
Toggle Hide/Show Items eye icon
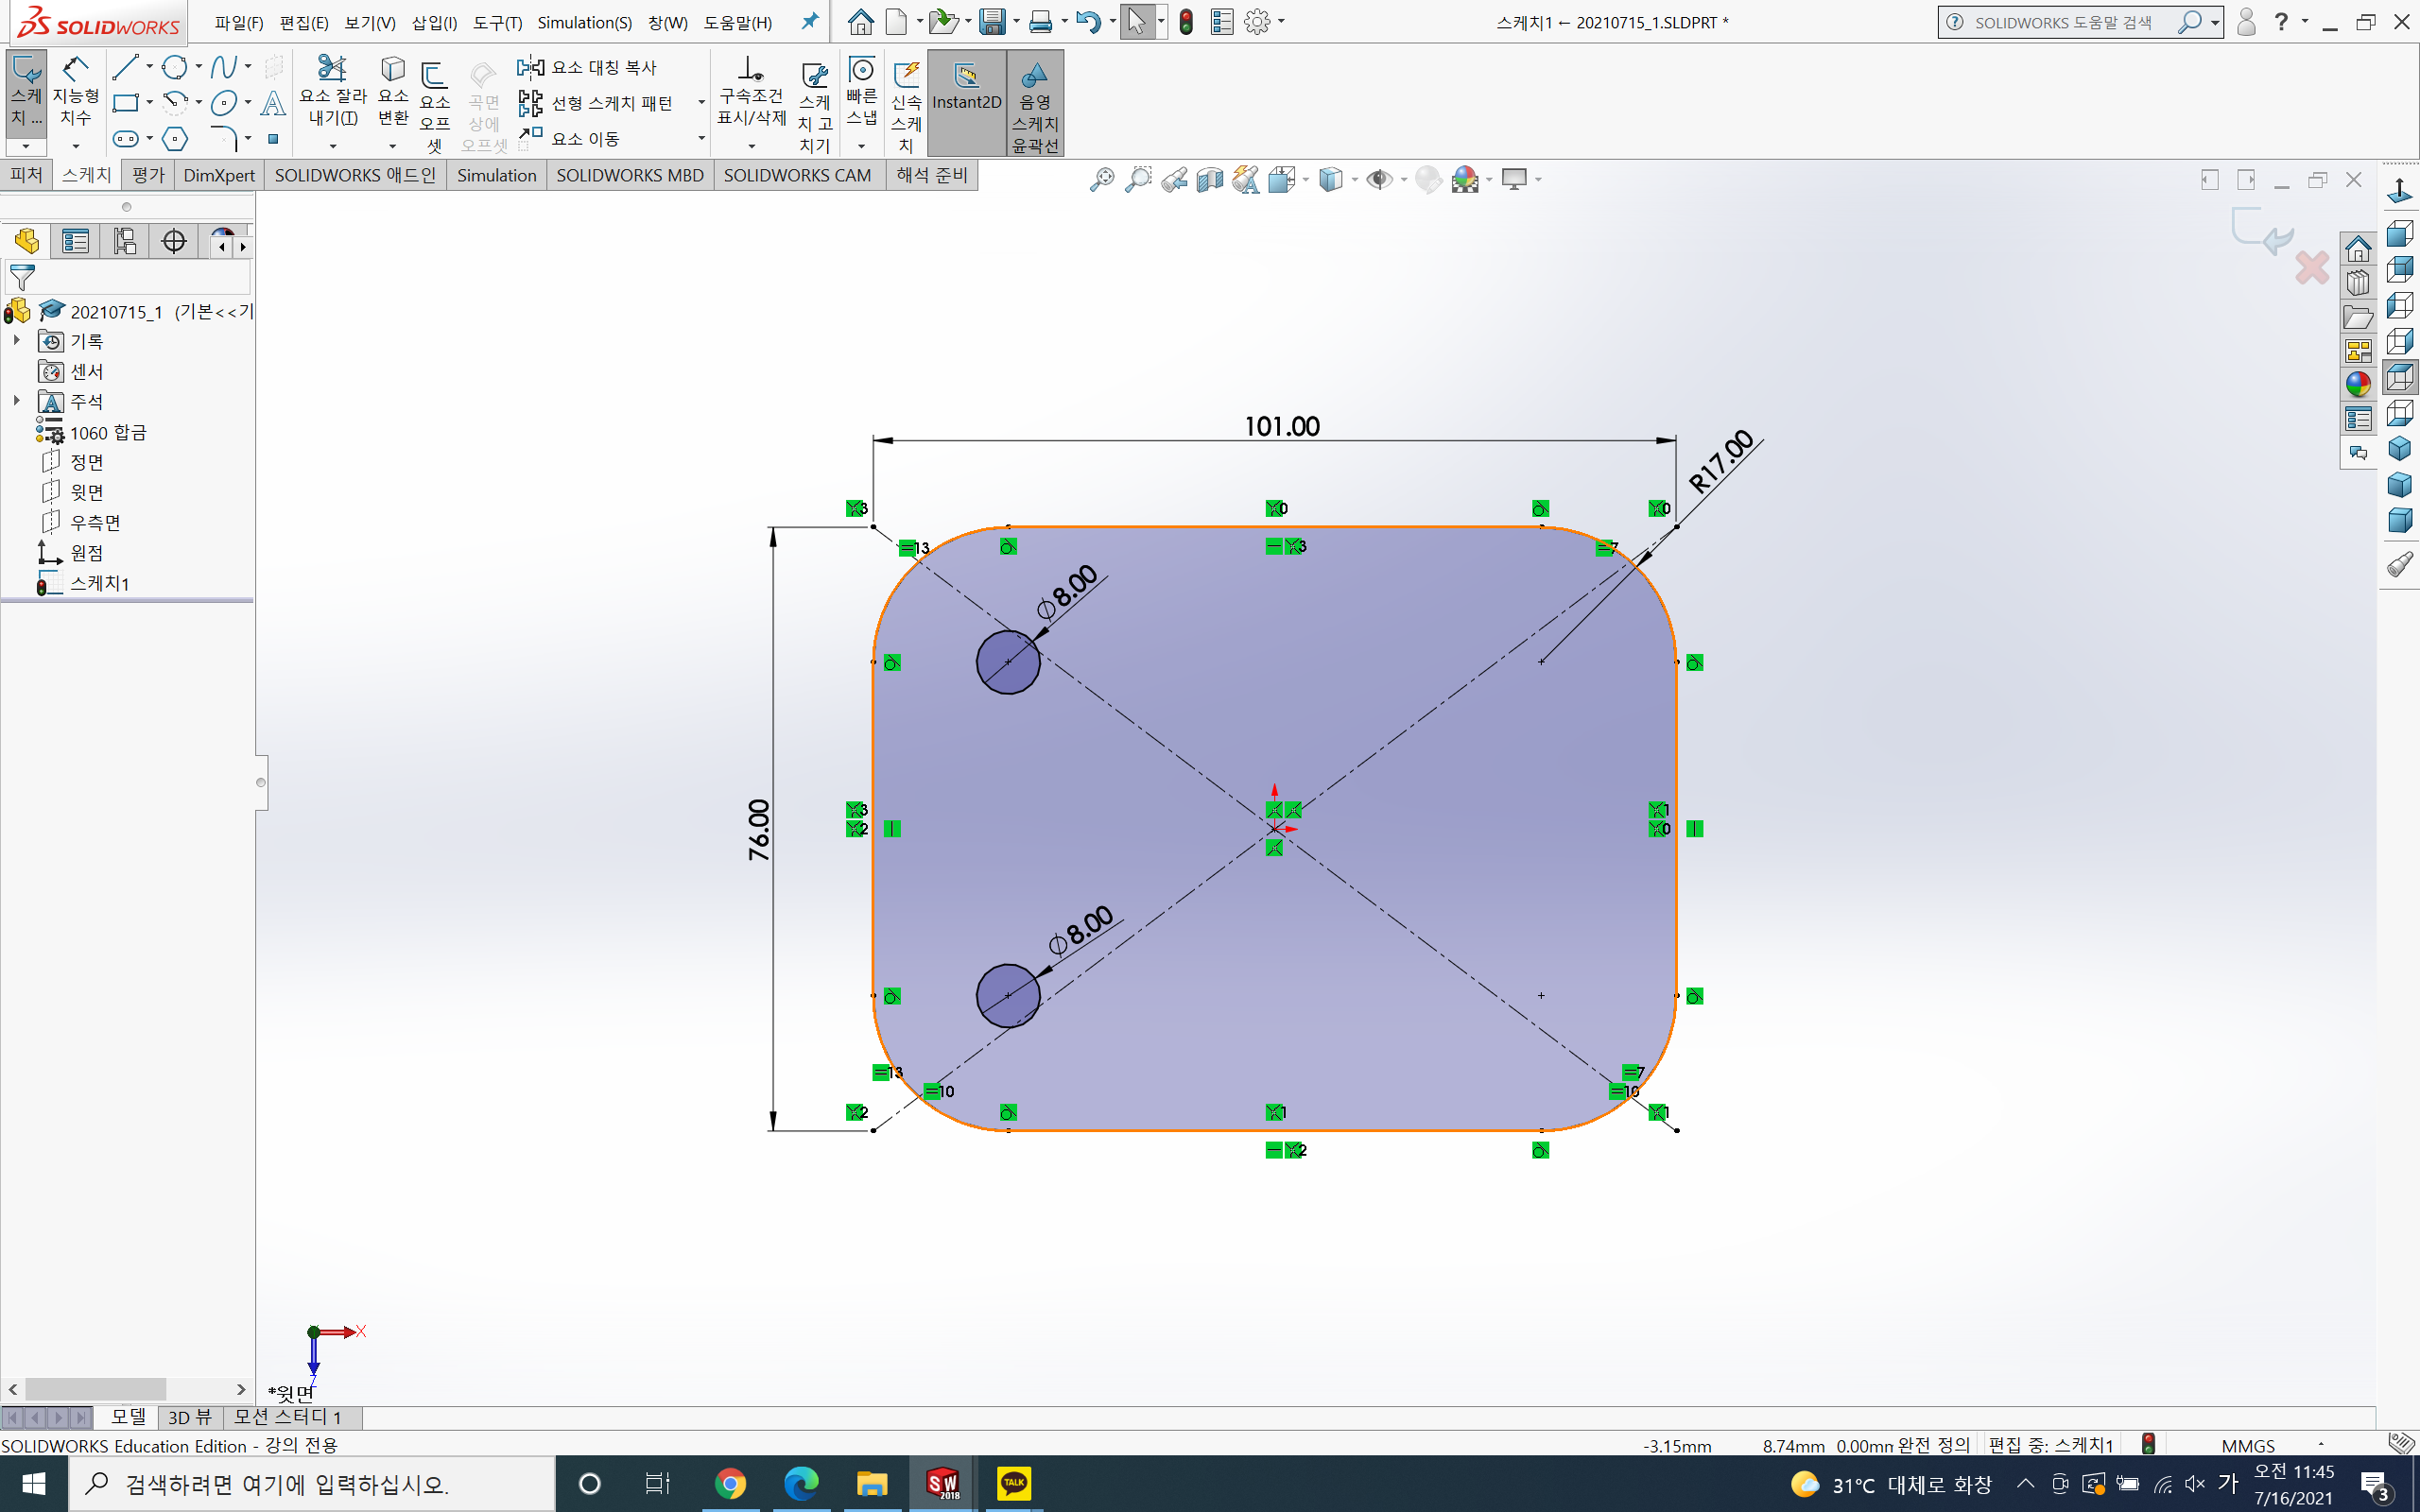[1379, 180]
